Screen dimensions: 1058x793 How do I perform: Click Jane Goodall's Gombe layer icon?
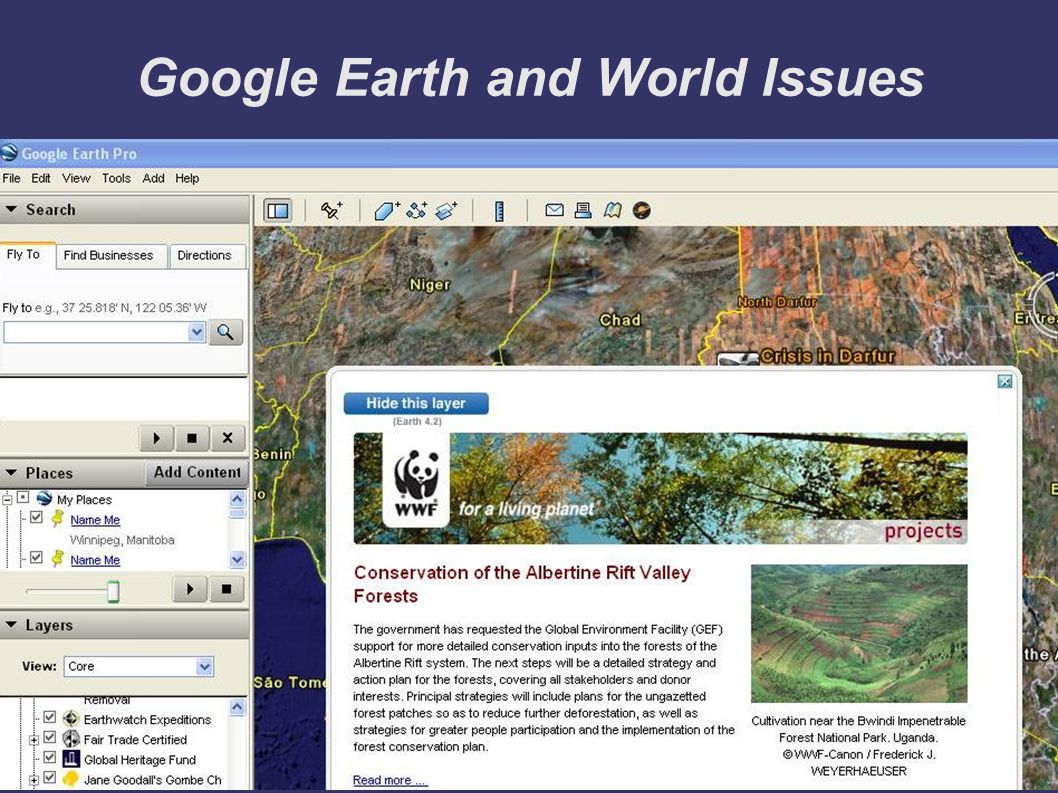(x=71, y=779)
